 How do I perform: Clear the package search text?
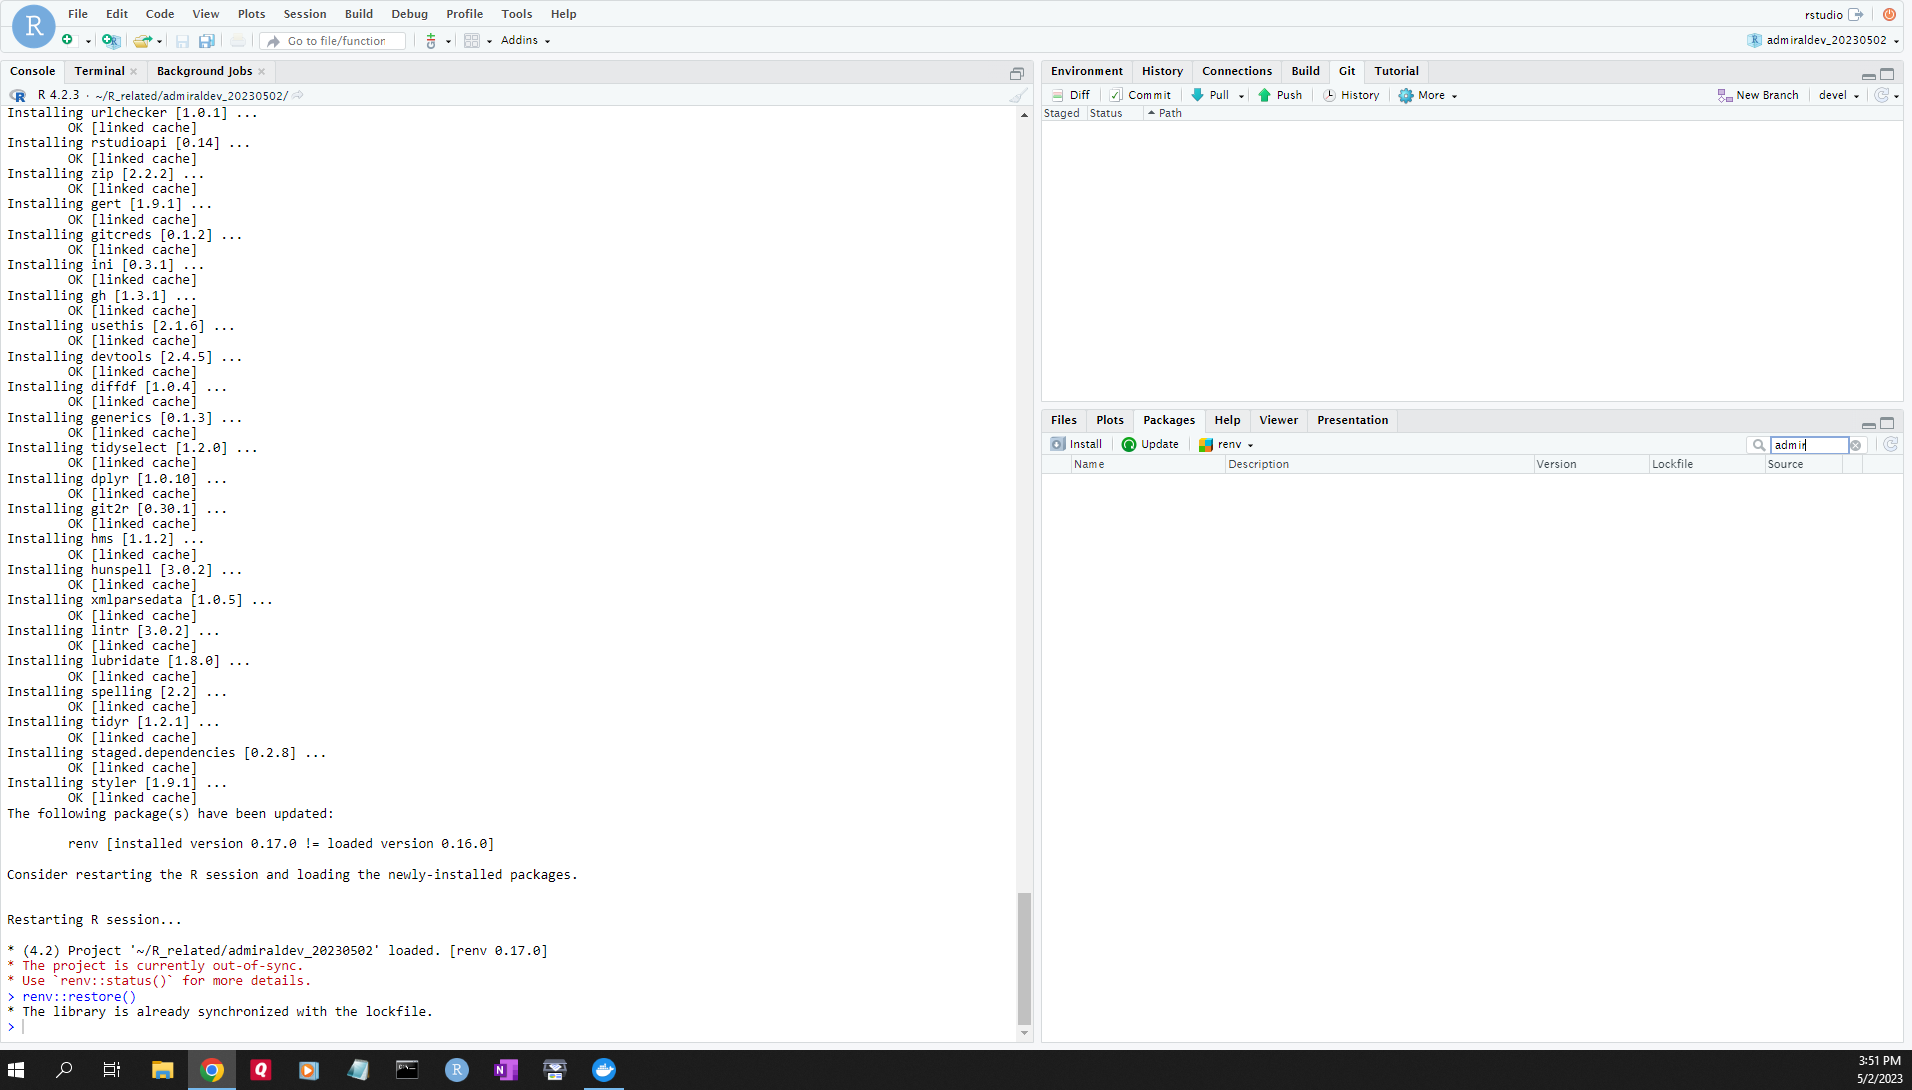[1855, 445]
